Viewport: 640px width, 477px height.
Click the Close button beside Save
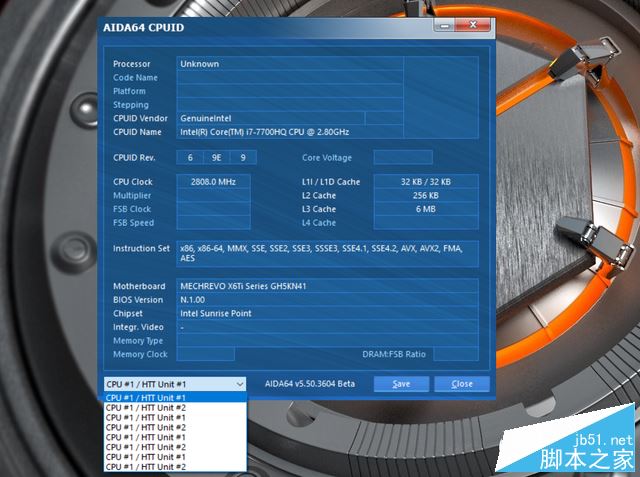click(x=462, y=384)
